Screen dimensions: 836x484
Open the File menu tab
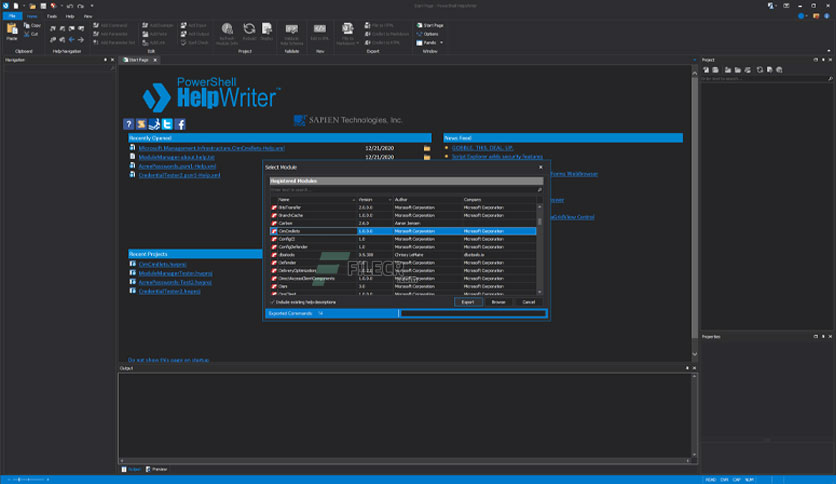tap(12, 16)
